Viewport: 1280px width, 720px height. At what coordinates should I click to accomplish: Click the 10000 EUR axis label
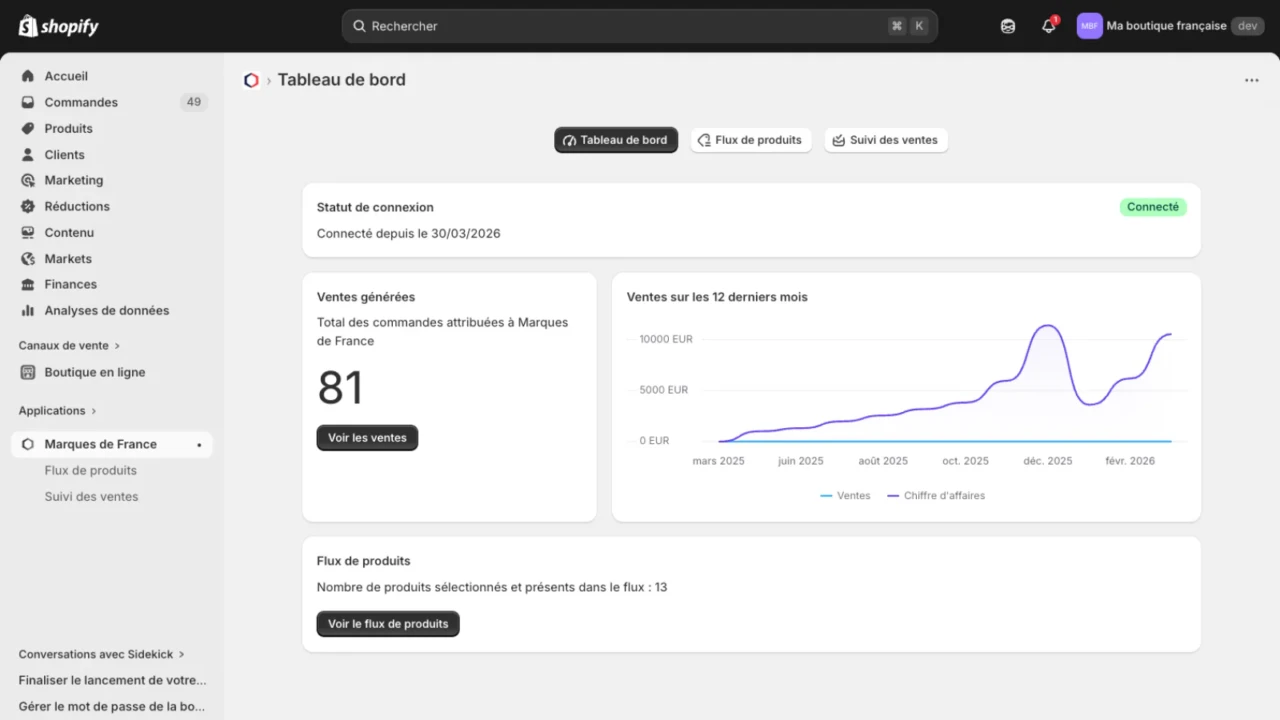click(666, 339)
